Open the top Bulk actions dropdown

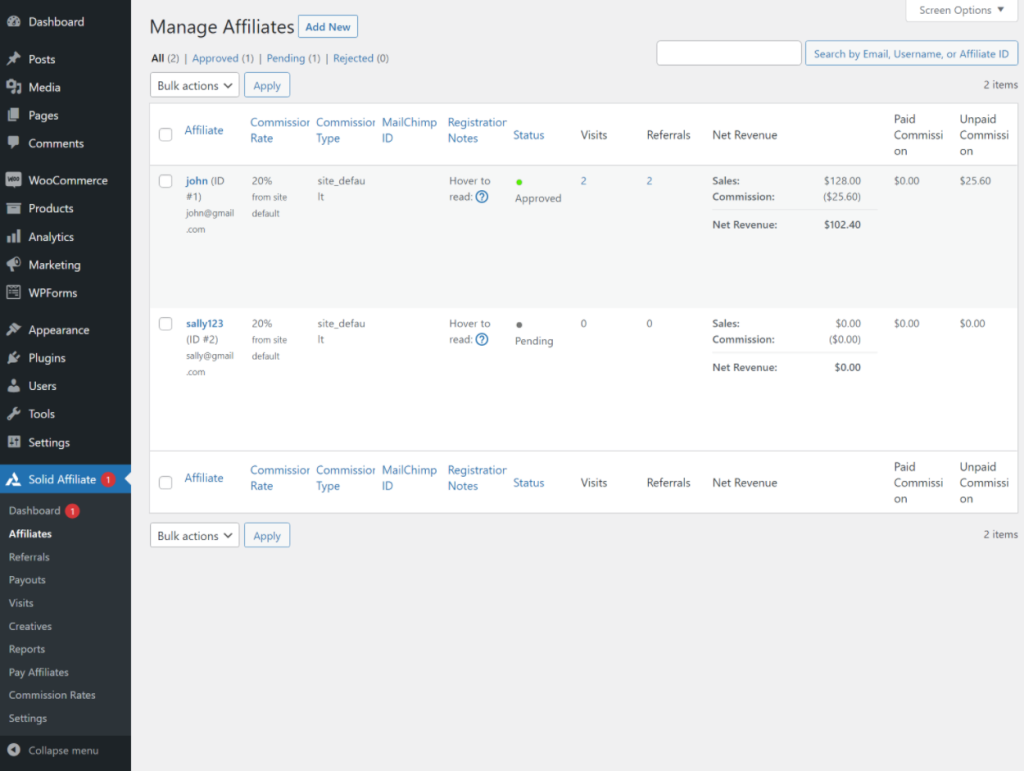tap(195, 86)
